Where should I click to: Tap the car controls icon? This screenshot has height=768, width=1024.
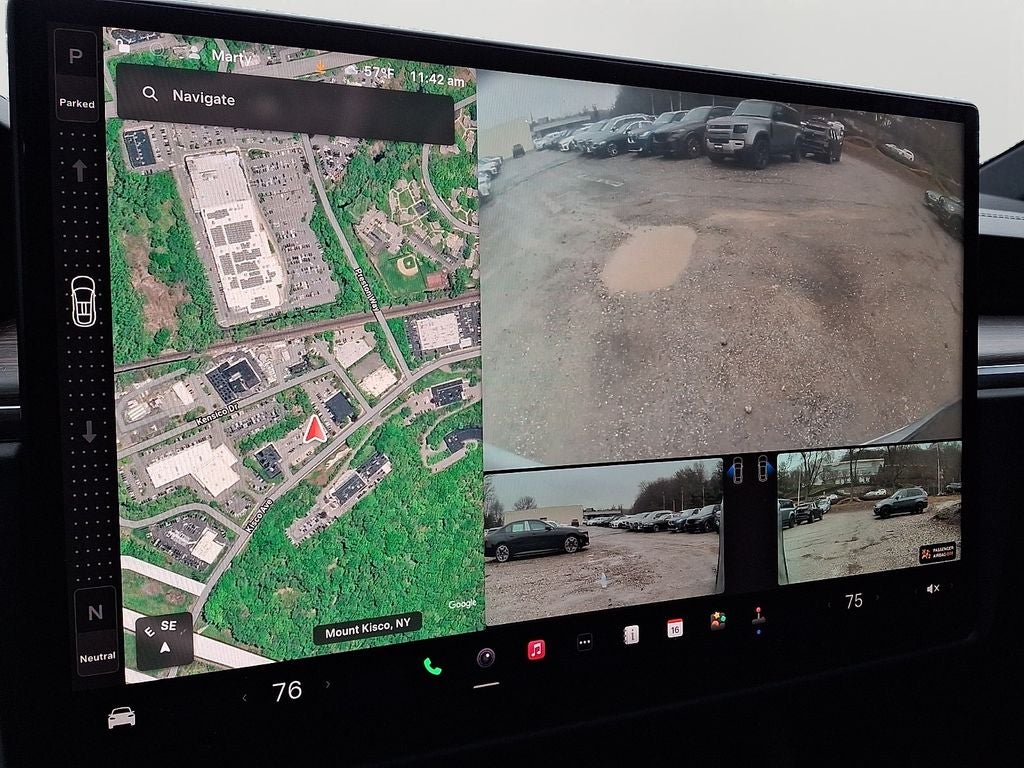pos(121,717)
